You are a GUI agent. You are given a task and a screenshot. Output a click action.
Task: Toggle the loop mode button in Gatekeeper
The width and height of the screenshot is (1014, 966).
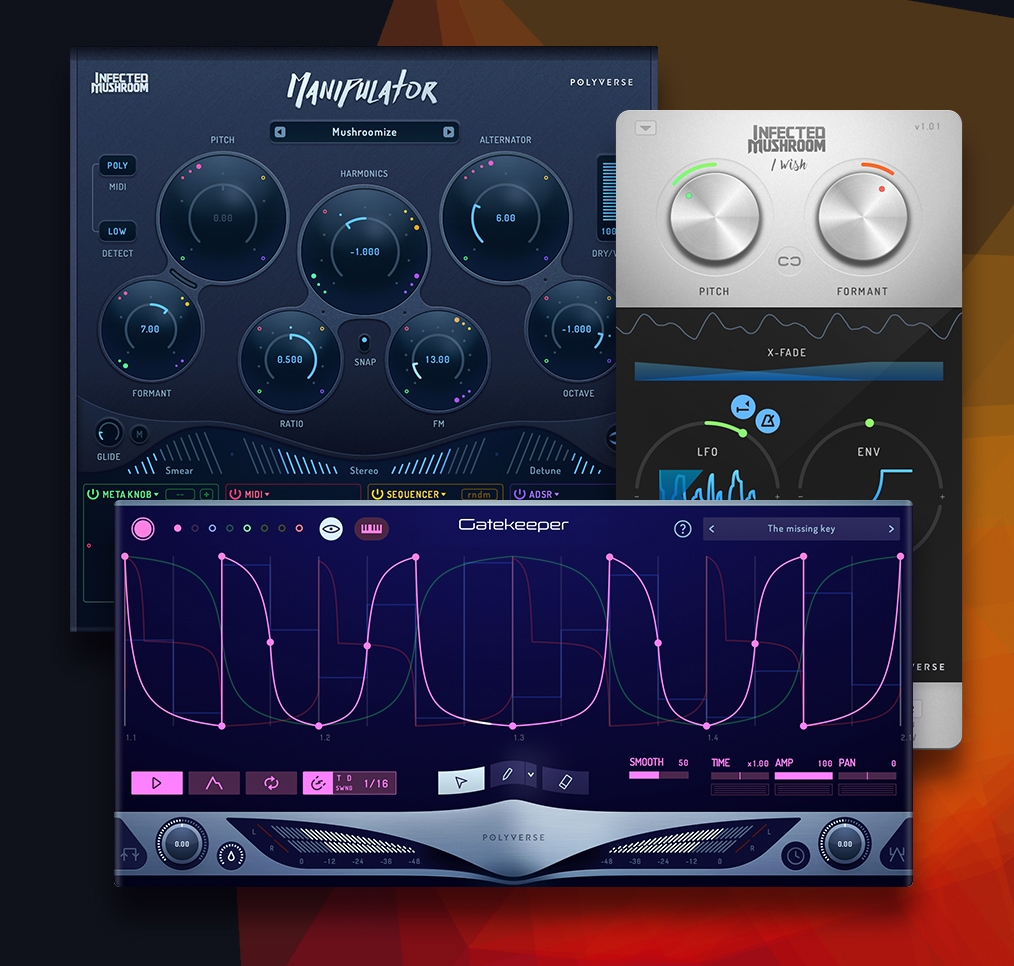coord(271,783)
